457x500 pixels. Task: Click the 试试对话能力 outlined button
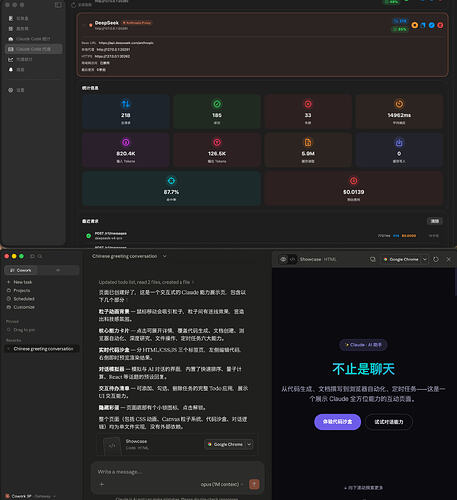point(389,422)
